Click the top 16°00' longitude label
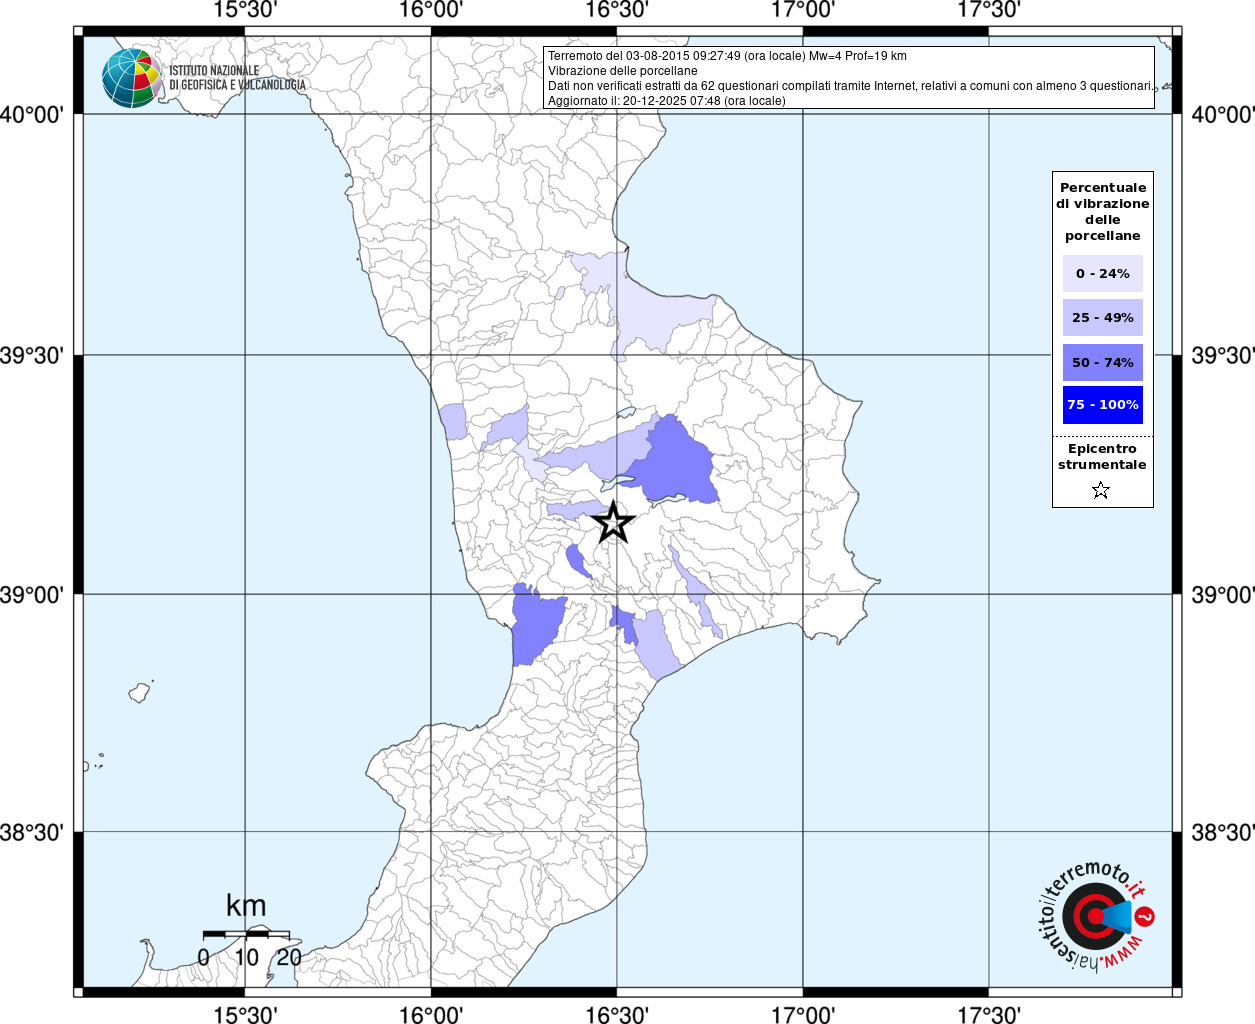 (431, 10)
